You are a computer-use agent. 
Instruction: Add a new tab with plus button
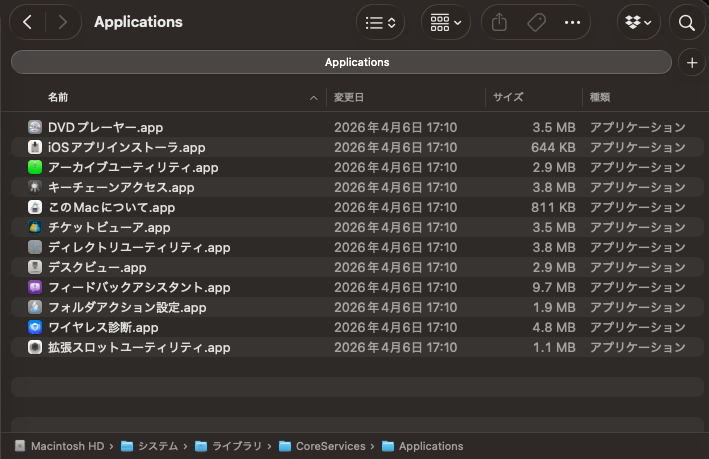(x=692, y=63)
